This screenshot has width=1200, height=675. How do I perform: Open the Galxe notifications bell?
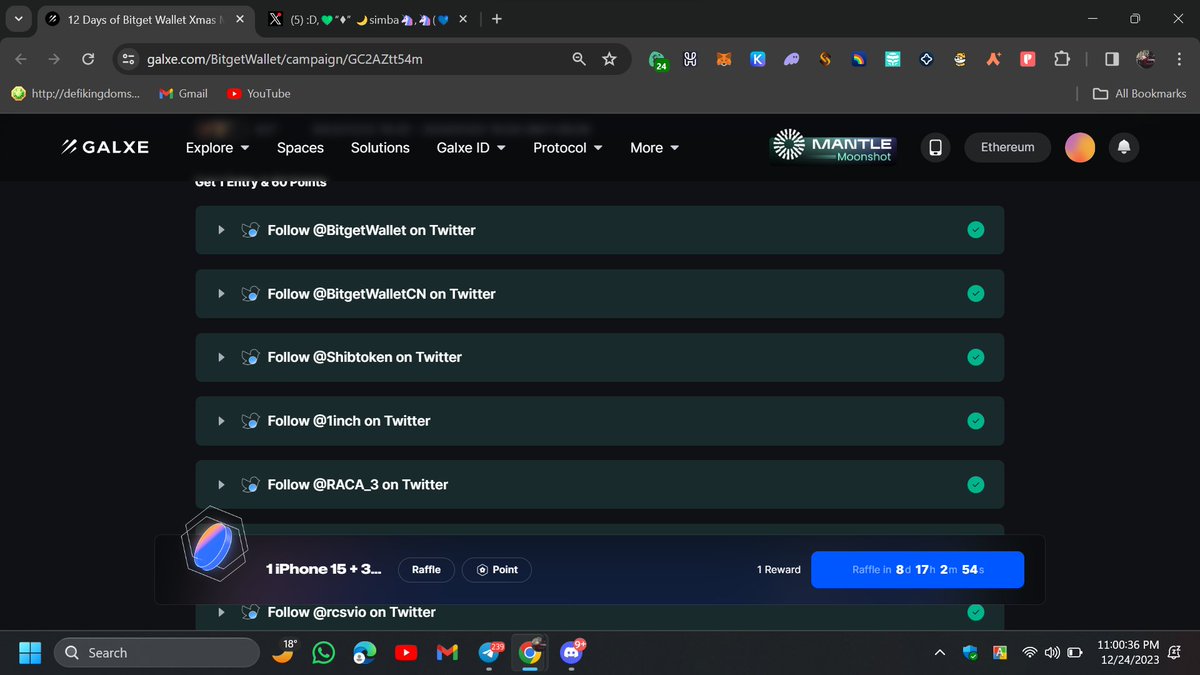point(1123,147)
